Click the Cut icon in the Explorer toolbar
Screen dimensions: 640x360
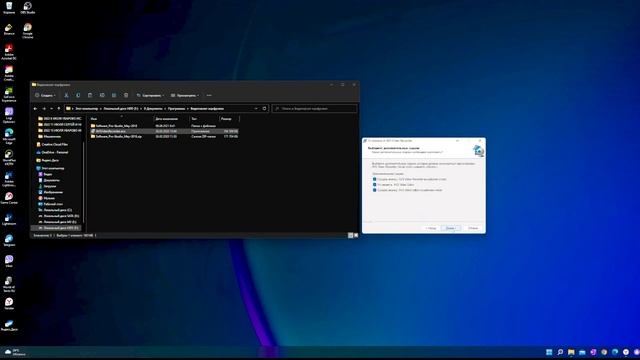pyautogui.click(x=66, y=95)
